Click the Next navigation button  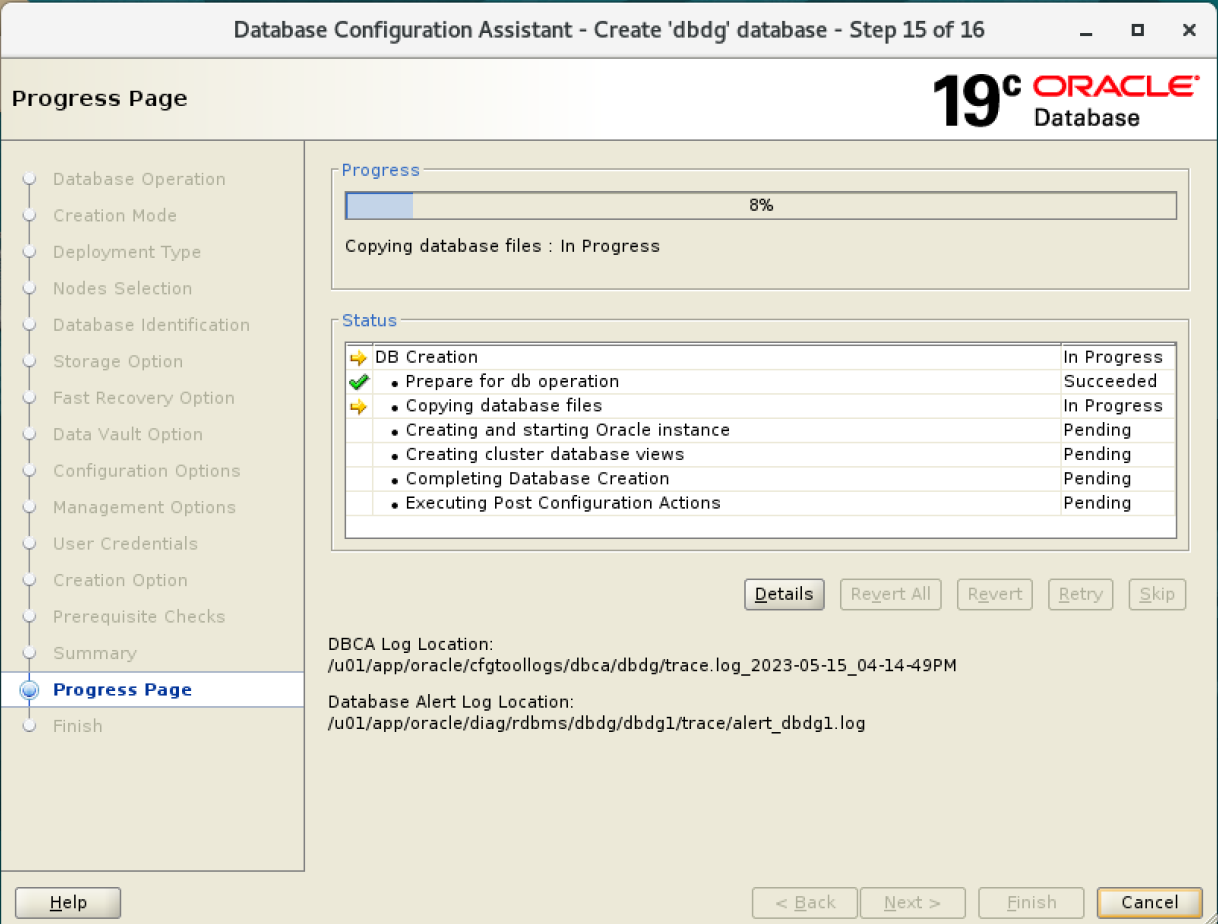point(913,902)
